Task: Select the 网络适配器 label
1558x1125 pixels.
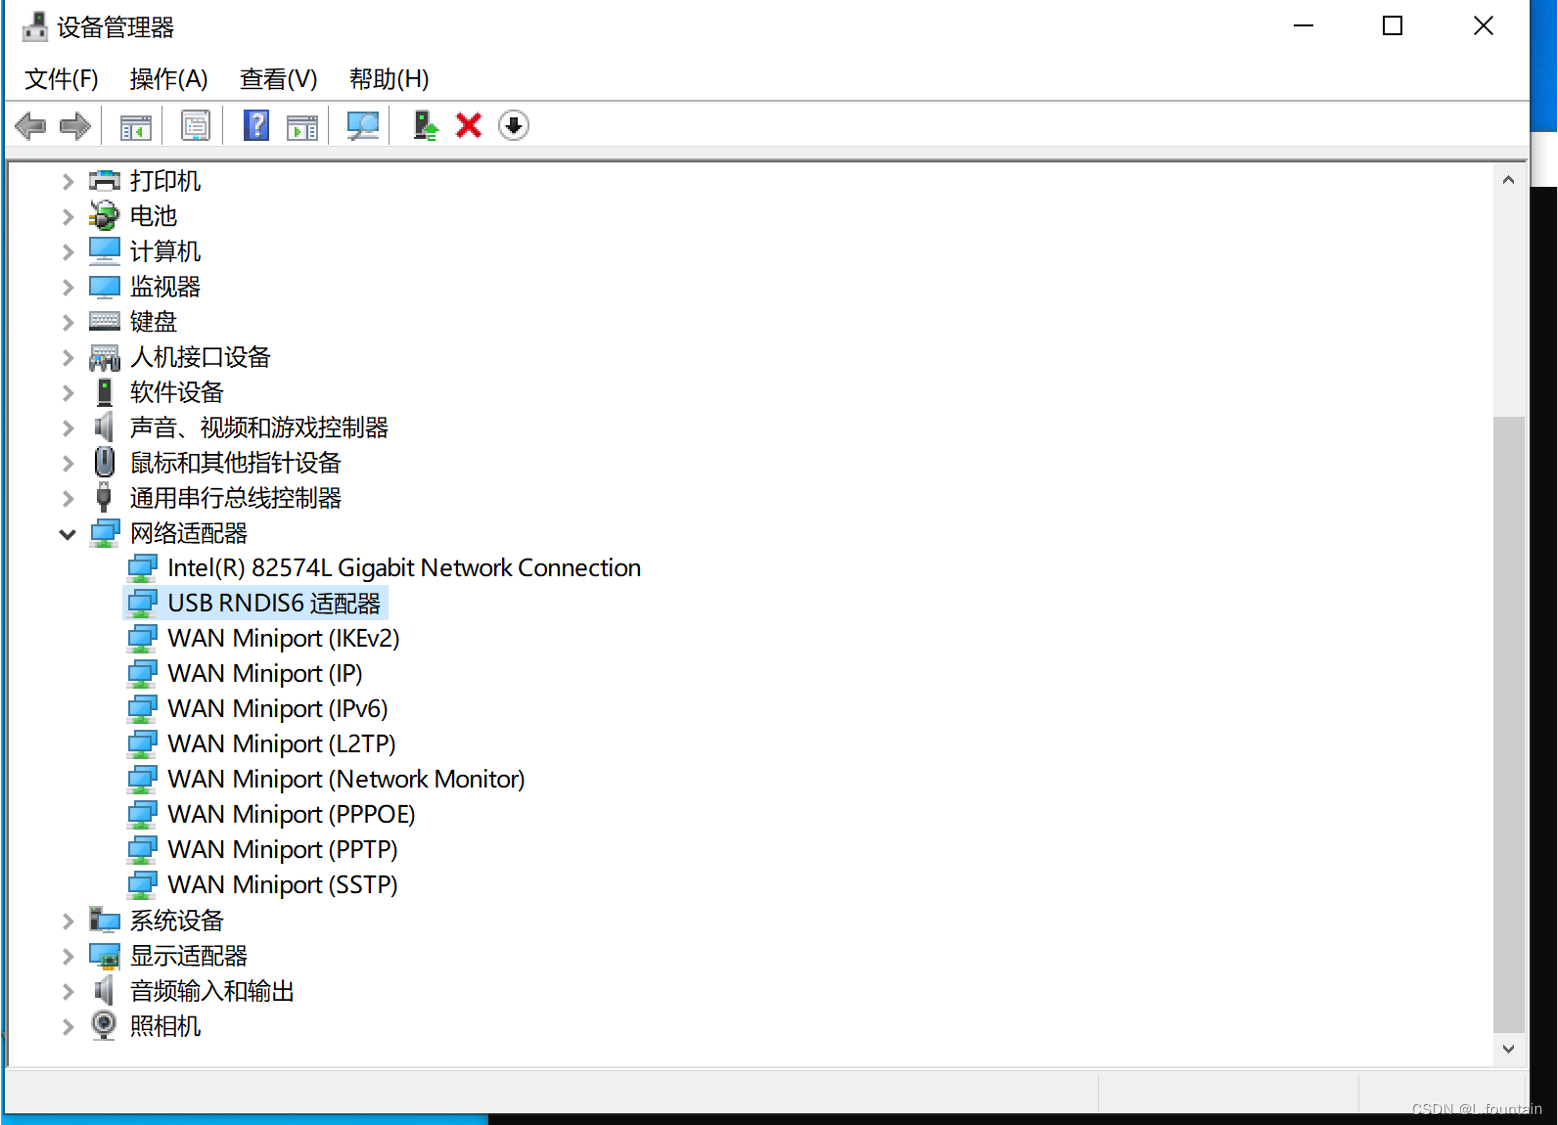Action: pyautogui.click(x=189, y=533)
